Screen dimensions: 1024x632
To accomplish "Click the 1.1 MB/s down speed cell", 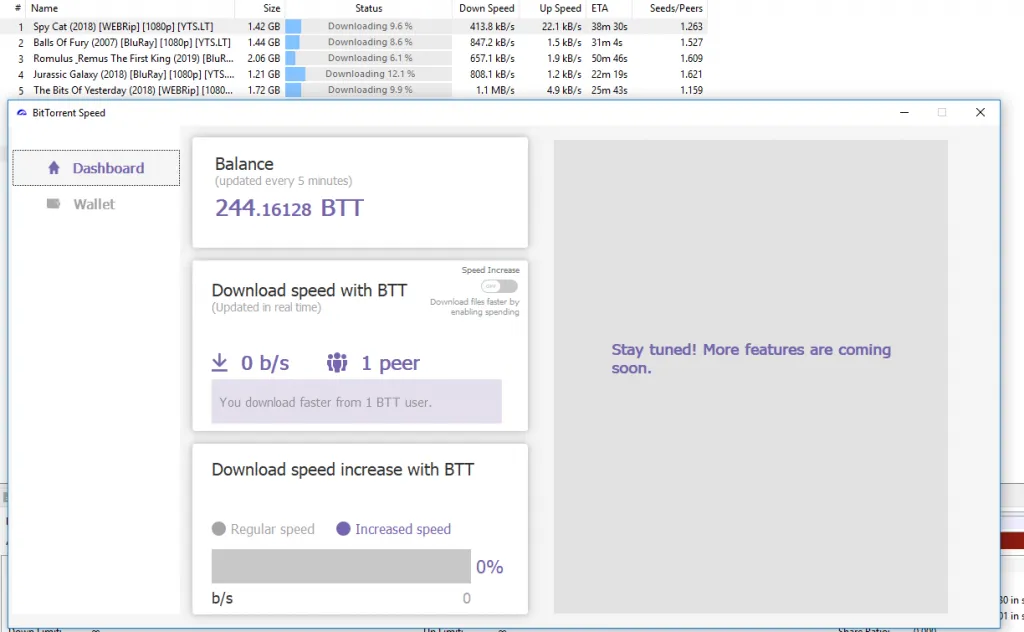I will pos(495,90).
